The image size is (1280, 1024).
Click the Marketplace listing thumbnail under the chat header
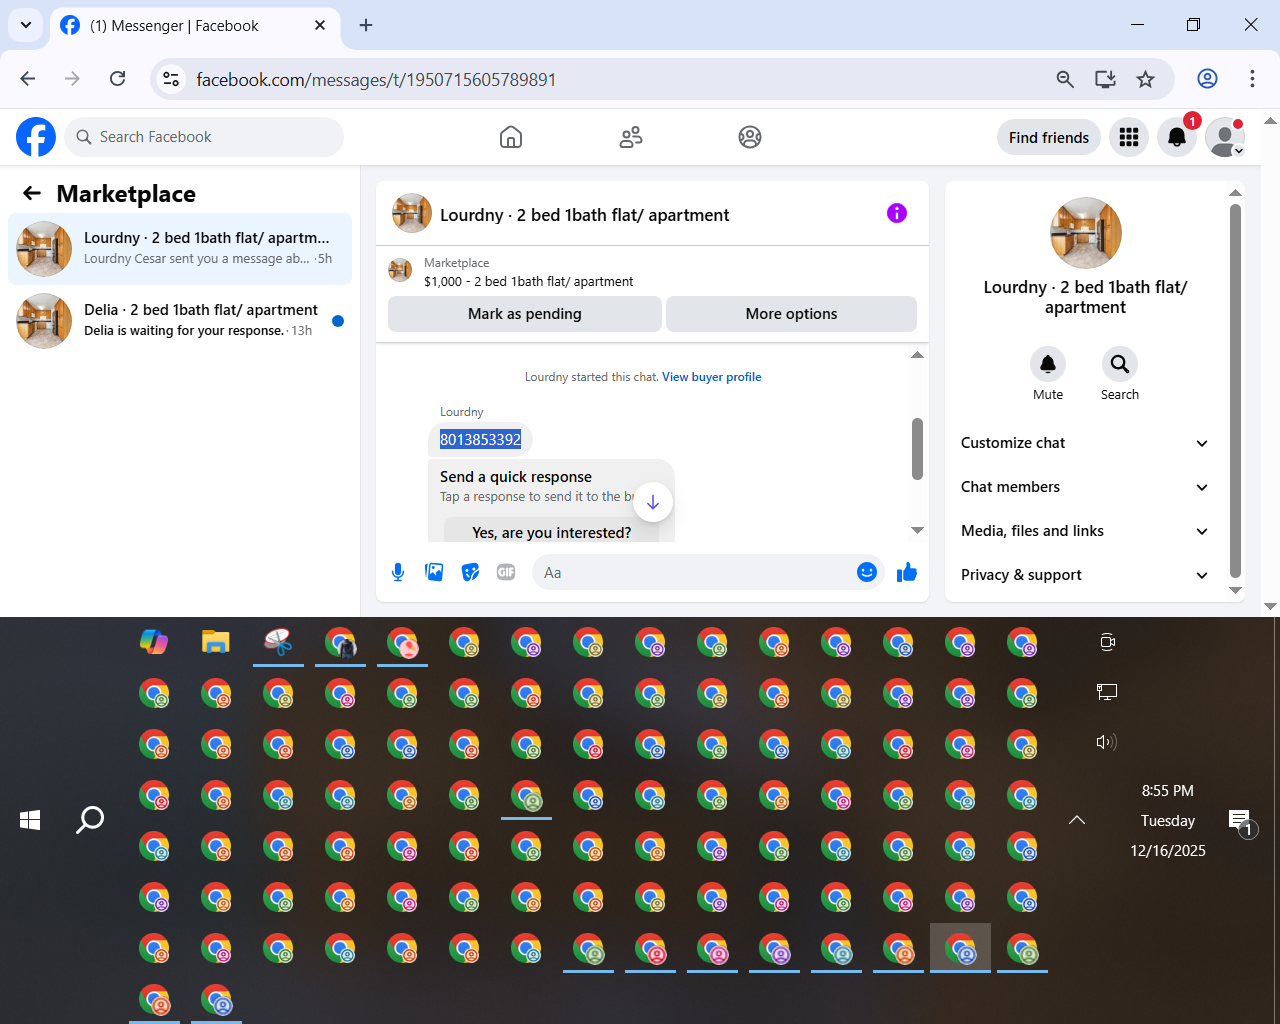click(x=400, y=270)
